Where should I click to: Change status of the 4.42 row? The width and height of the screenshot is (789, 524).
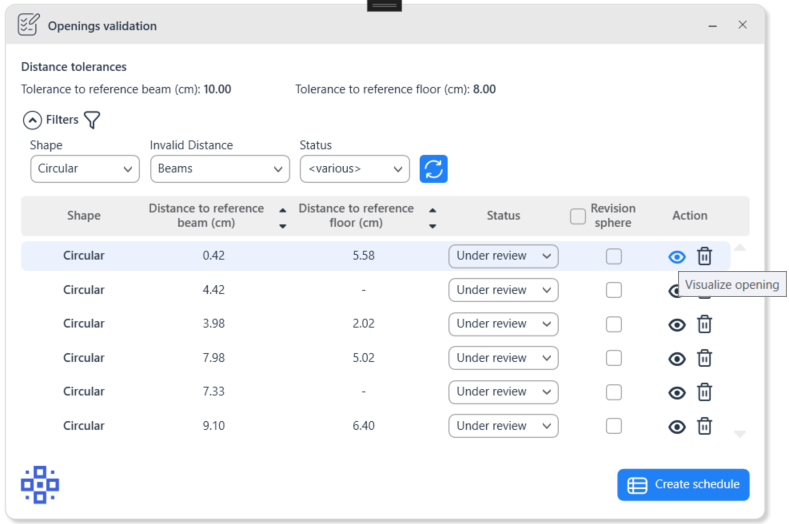pos(503,290)
